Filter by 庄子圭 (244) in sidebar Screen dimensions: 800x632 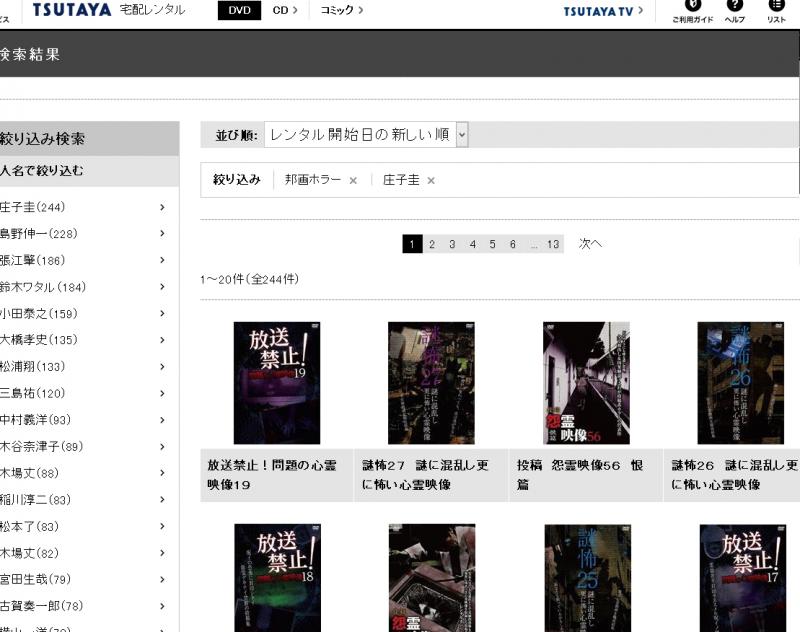click(83, 207)
